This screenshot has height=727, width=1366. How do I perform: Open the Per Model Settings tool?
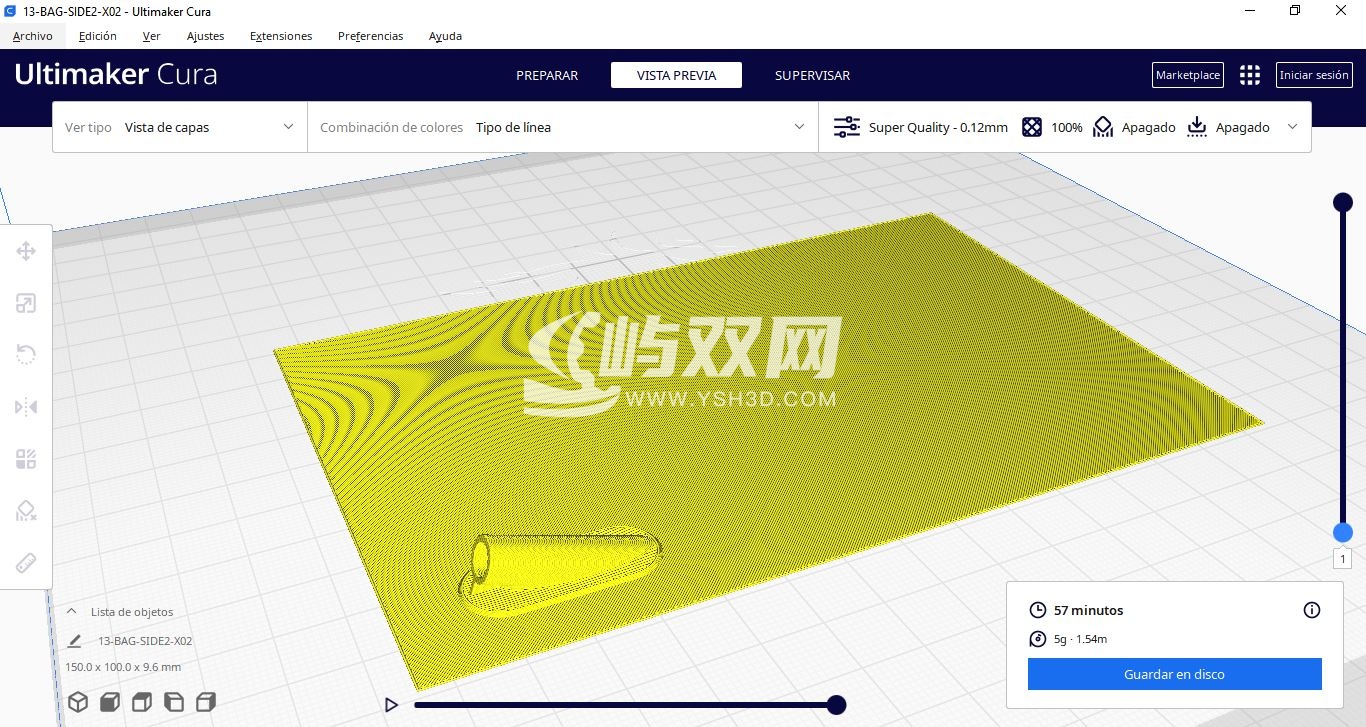(x=26, y=459)
